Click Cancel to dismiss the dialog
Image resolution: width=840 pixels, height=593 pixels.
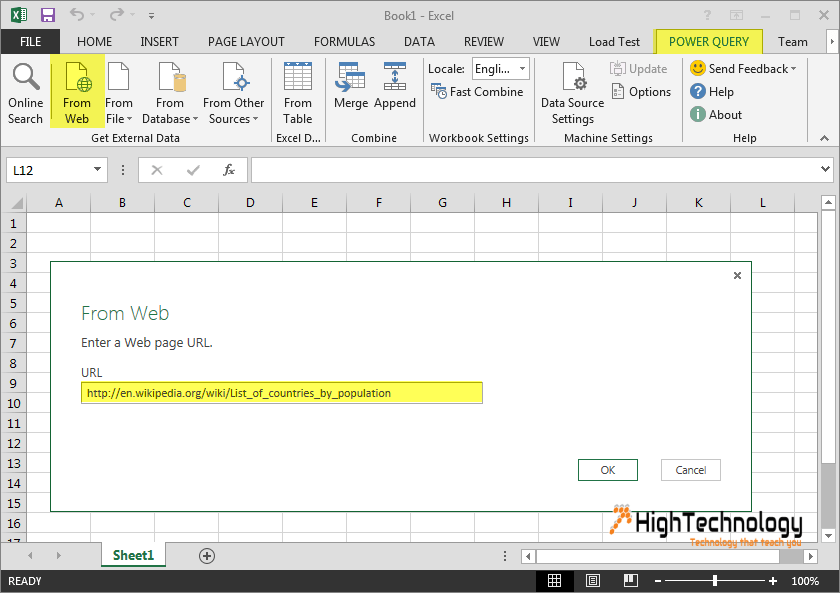(690, 470)
